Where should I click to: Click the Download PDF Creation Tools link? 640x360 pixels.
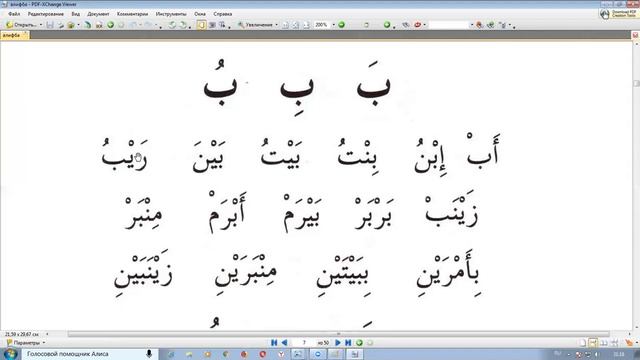pyautogui.click(x=619, y=14)
